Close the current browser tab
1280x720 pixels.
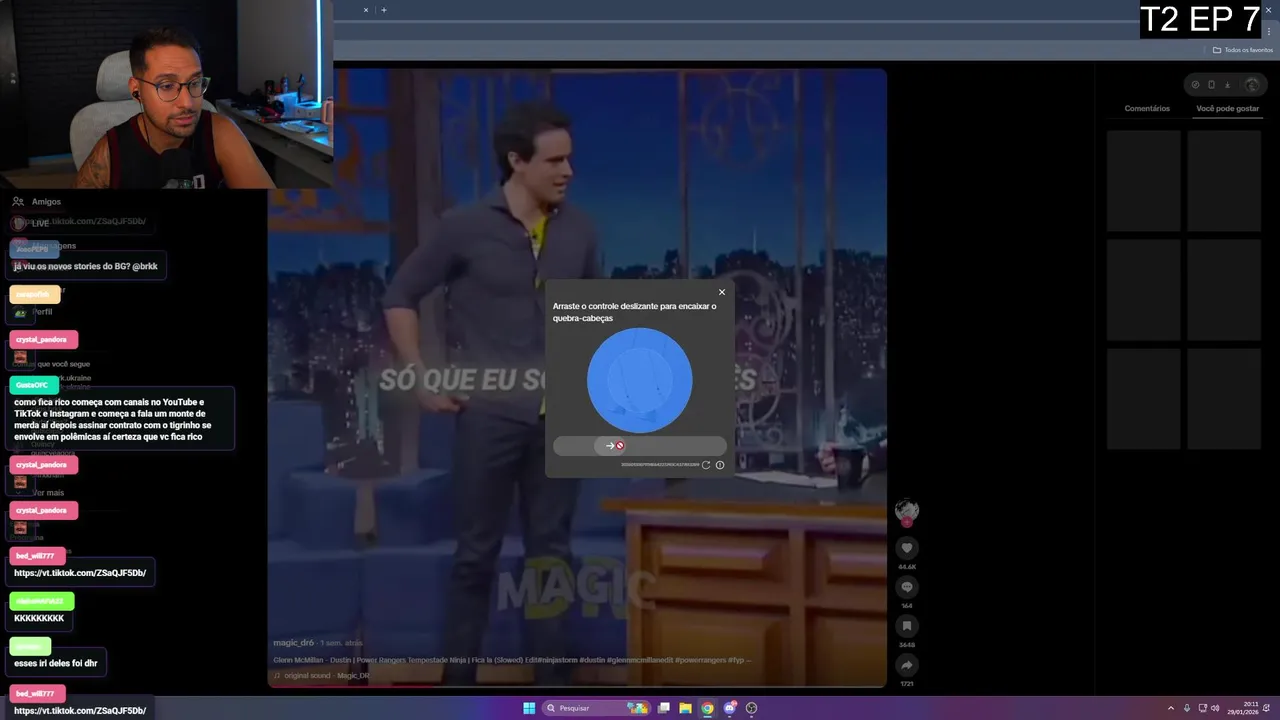[x=366, y=10]
